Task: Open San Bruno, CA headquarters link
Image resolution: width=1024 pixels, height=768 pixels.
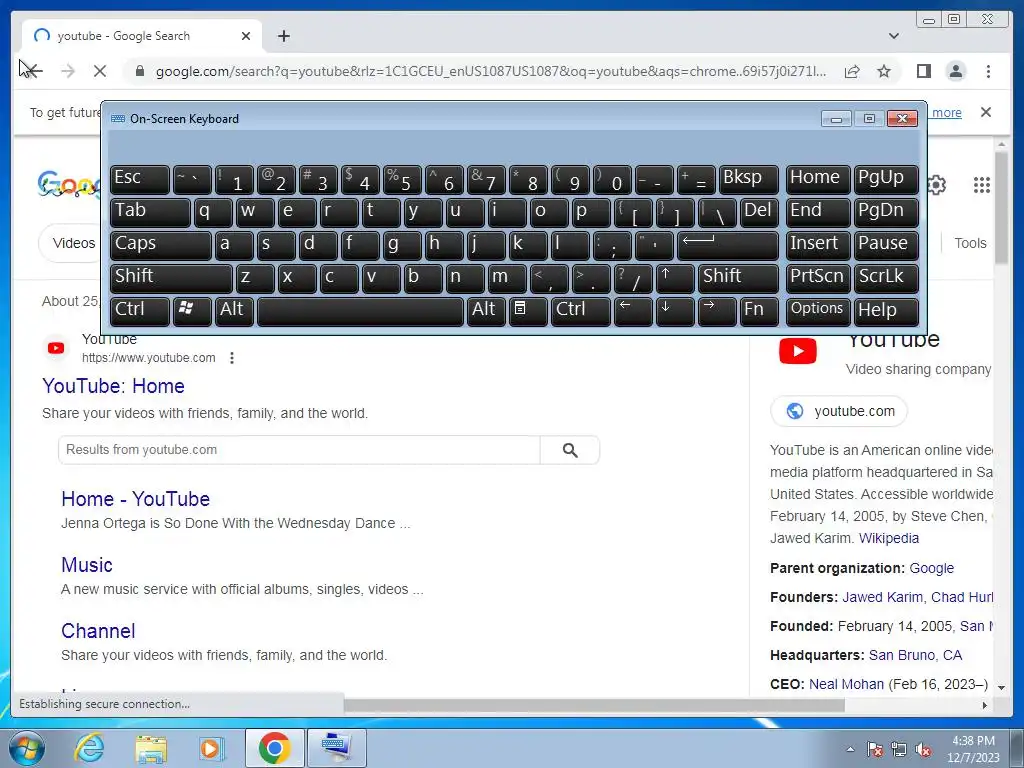Action: coord(915,655)
